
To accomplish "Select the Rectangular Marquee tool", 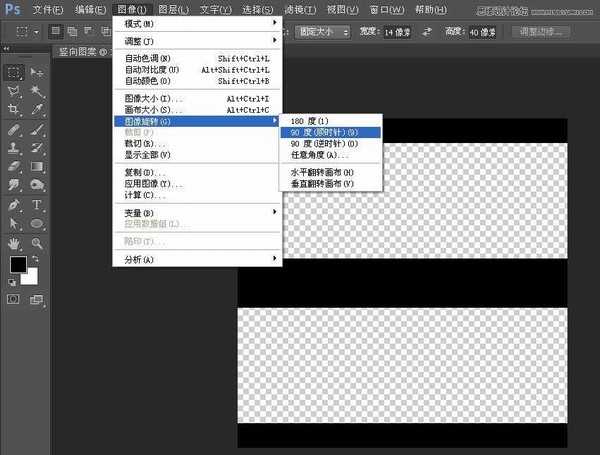I will (x=15, y=72).
